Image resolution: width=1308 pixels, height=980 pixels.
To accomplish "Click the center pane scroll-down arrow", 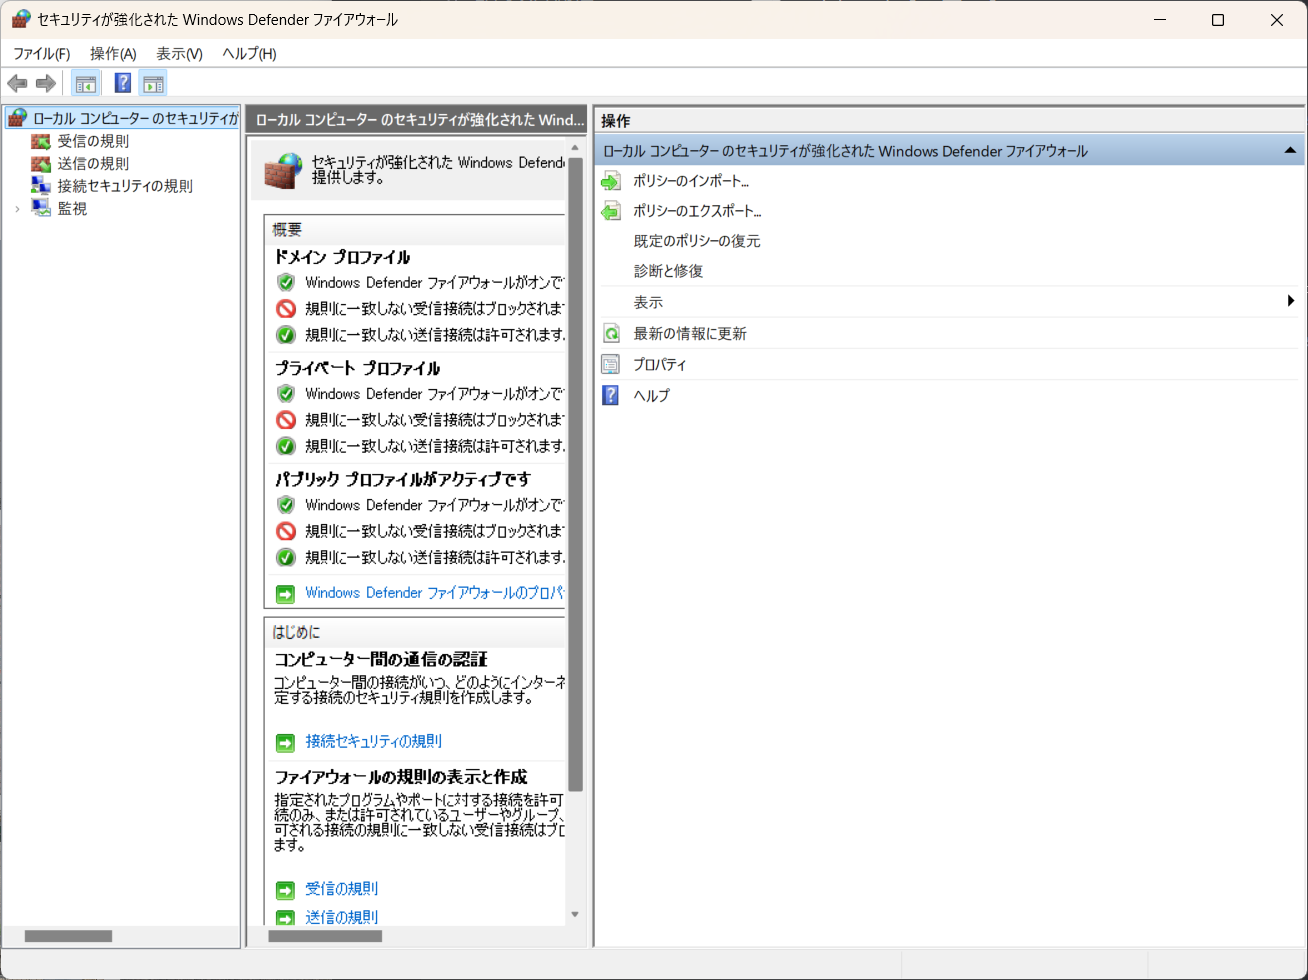I will pos(575,914).
